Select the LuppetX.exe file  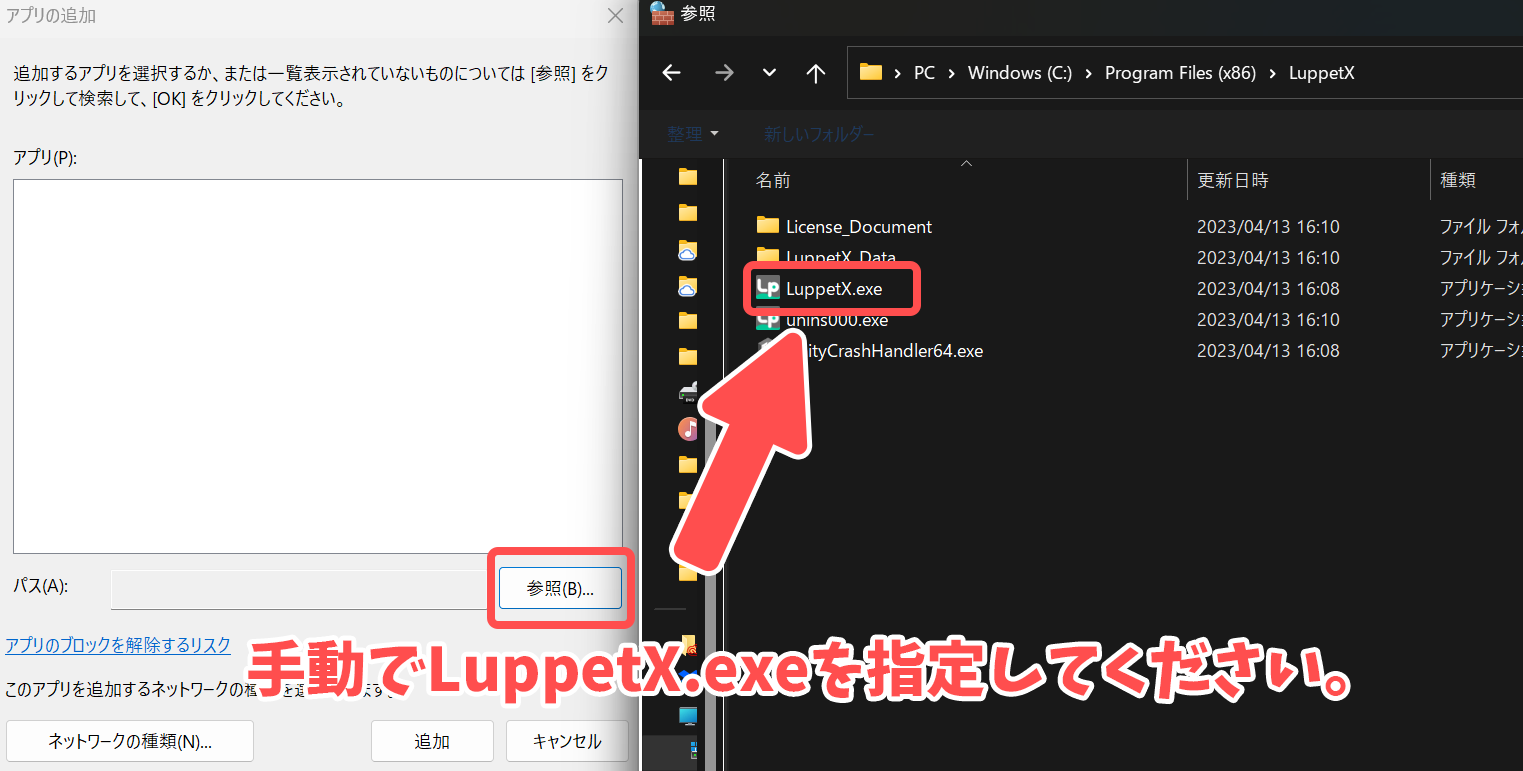pyautogui.click(x=834, y=289)
